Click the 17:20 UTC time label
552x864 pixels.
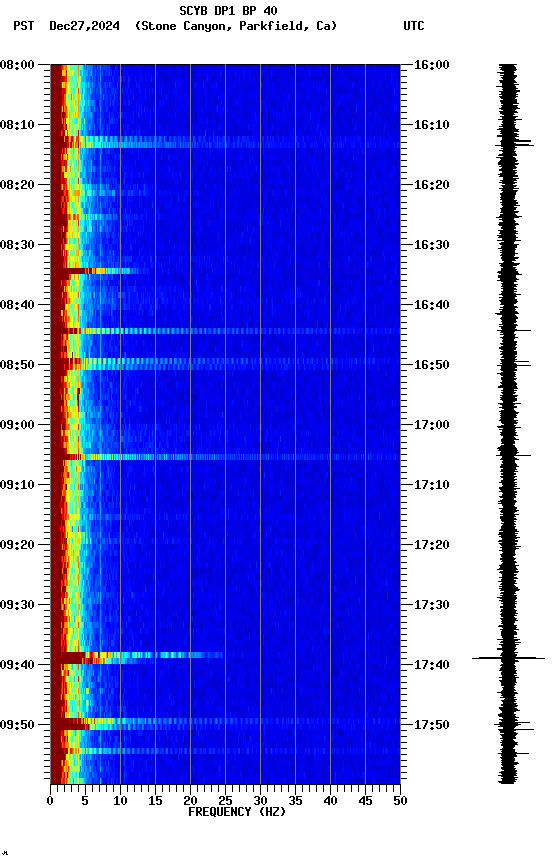[x=432, y=545]
